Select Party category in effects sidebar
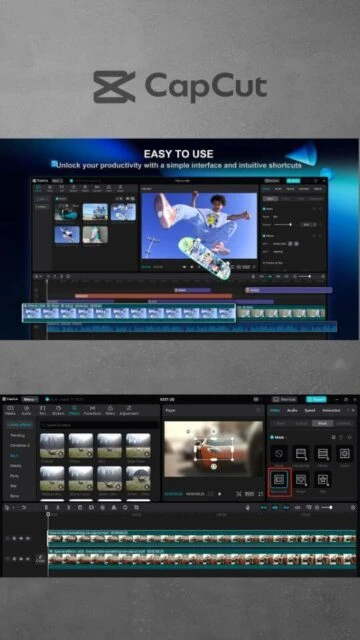This screenshot has width=360, height=640. click(x=14, y=476)
